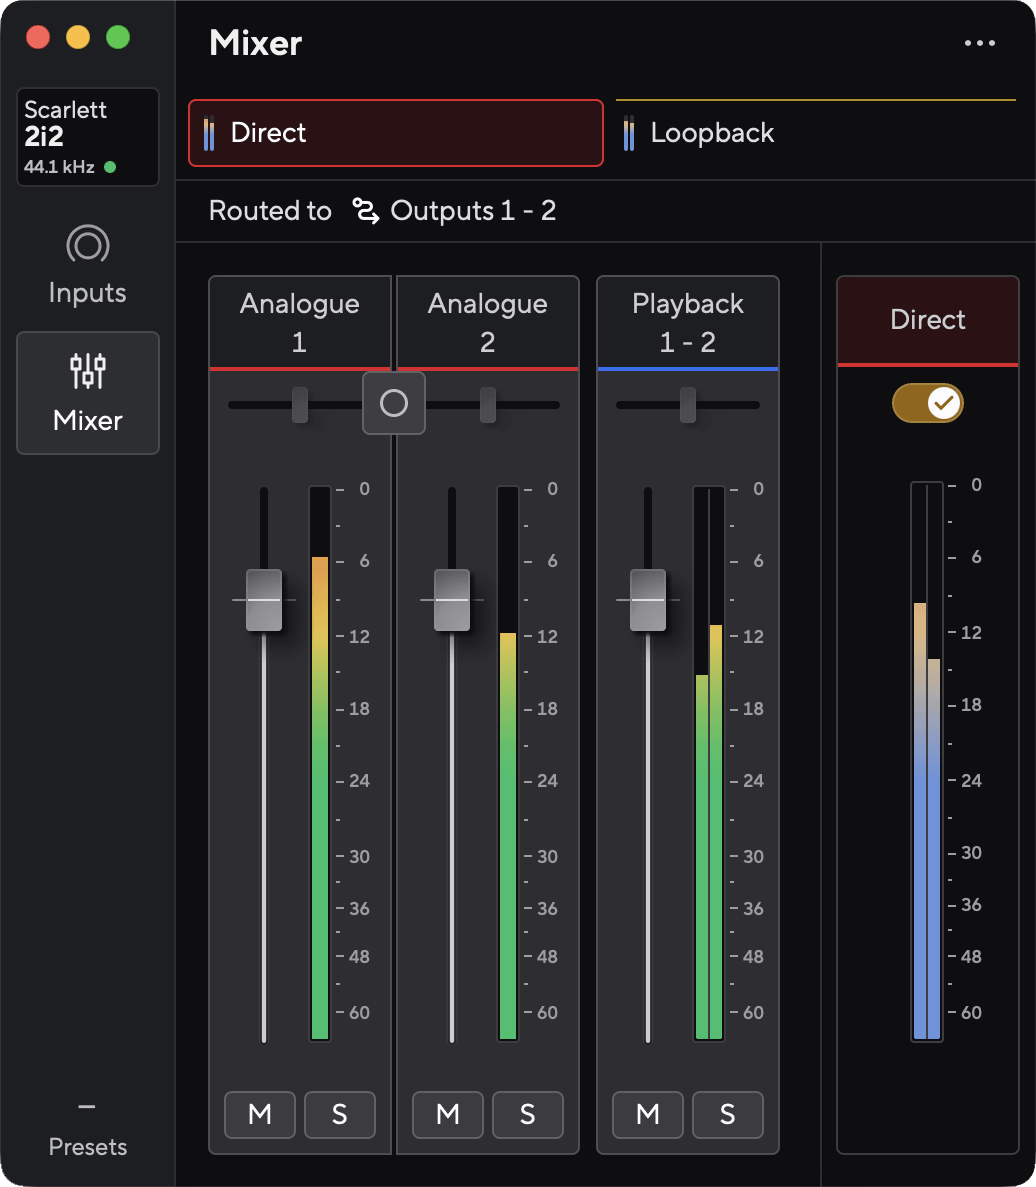Click the Analogue 1 volume fader knob

pos(264,600)
